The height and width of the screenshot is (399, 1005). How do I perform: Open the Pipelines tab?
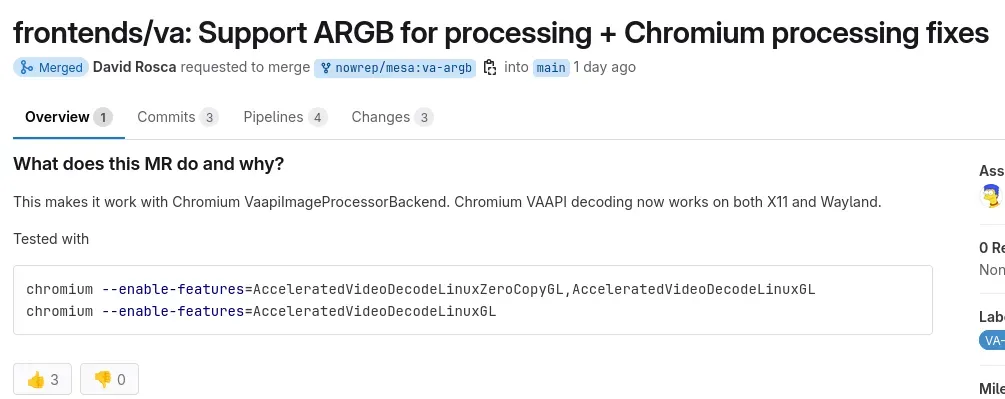point(285,117)
